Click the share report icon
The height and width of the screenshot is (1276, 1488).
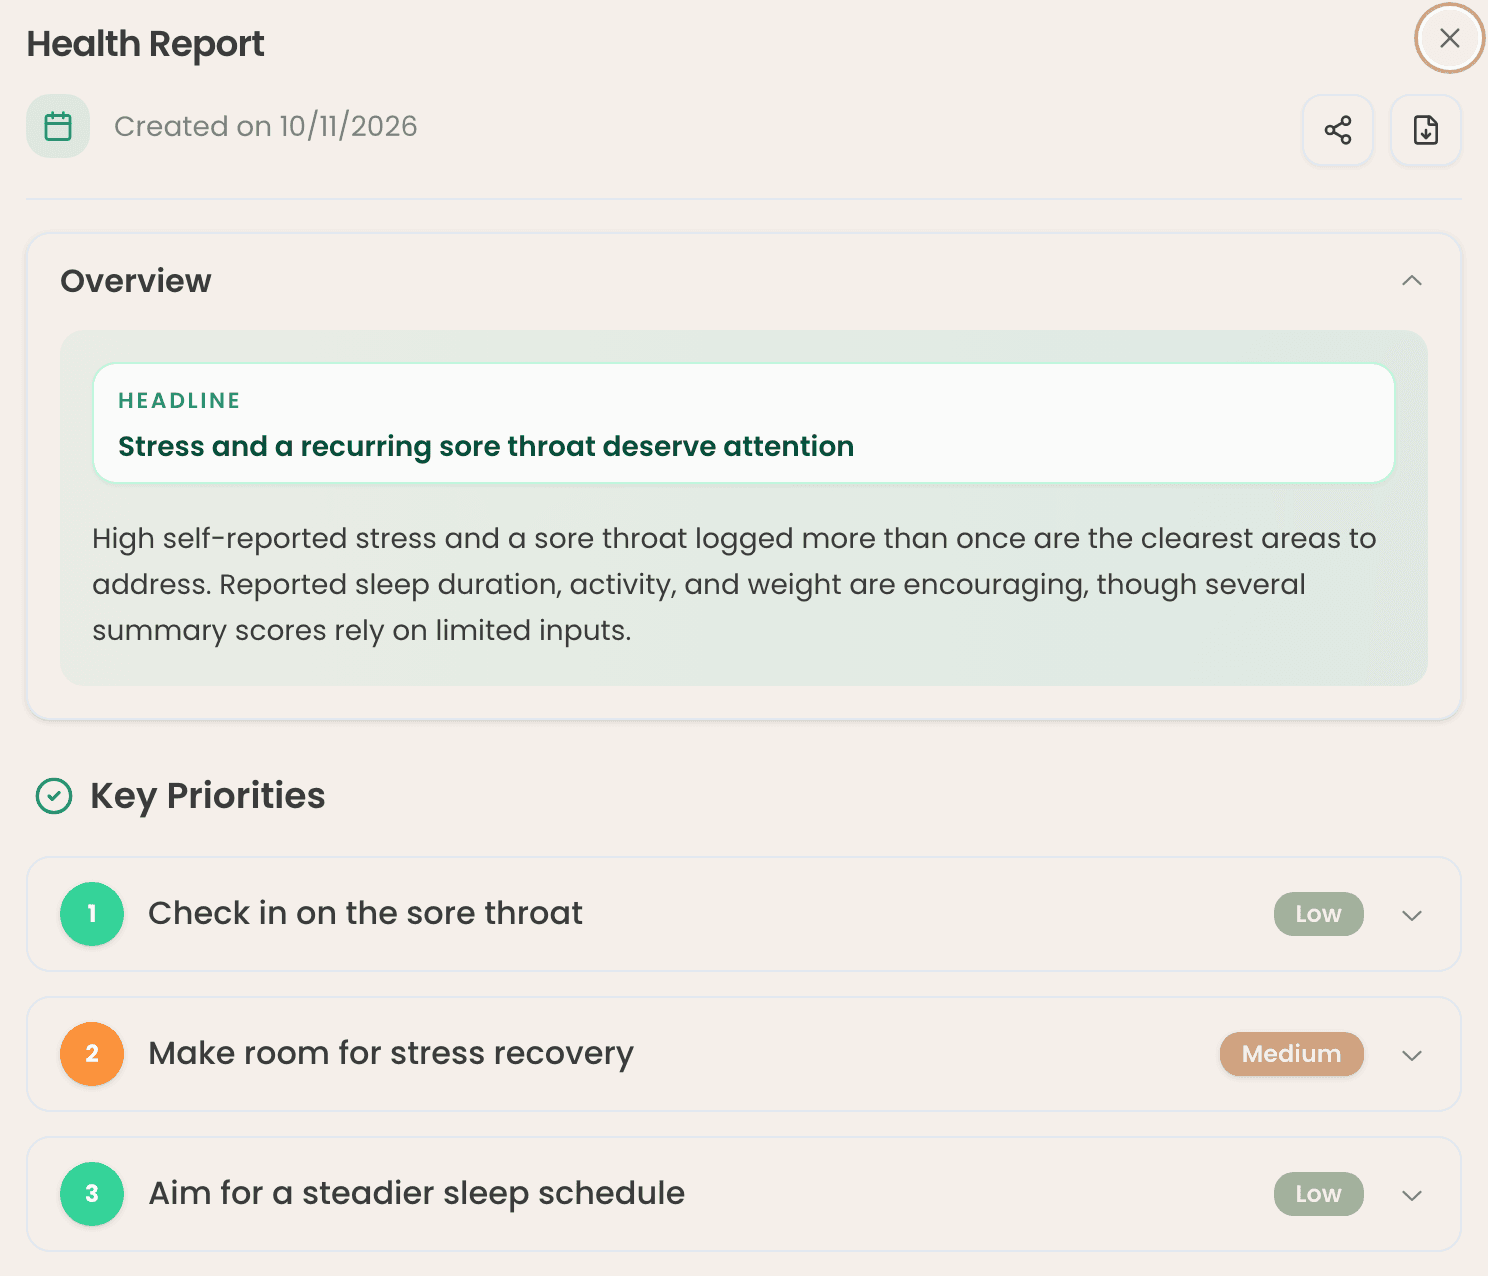(1338, 130)
